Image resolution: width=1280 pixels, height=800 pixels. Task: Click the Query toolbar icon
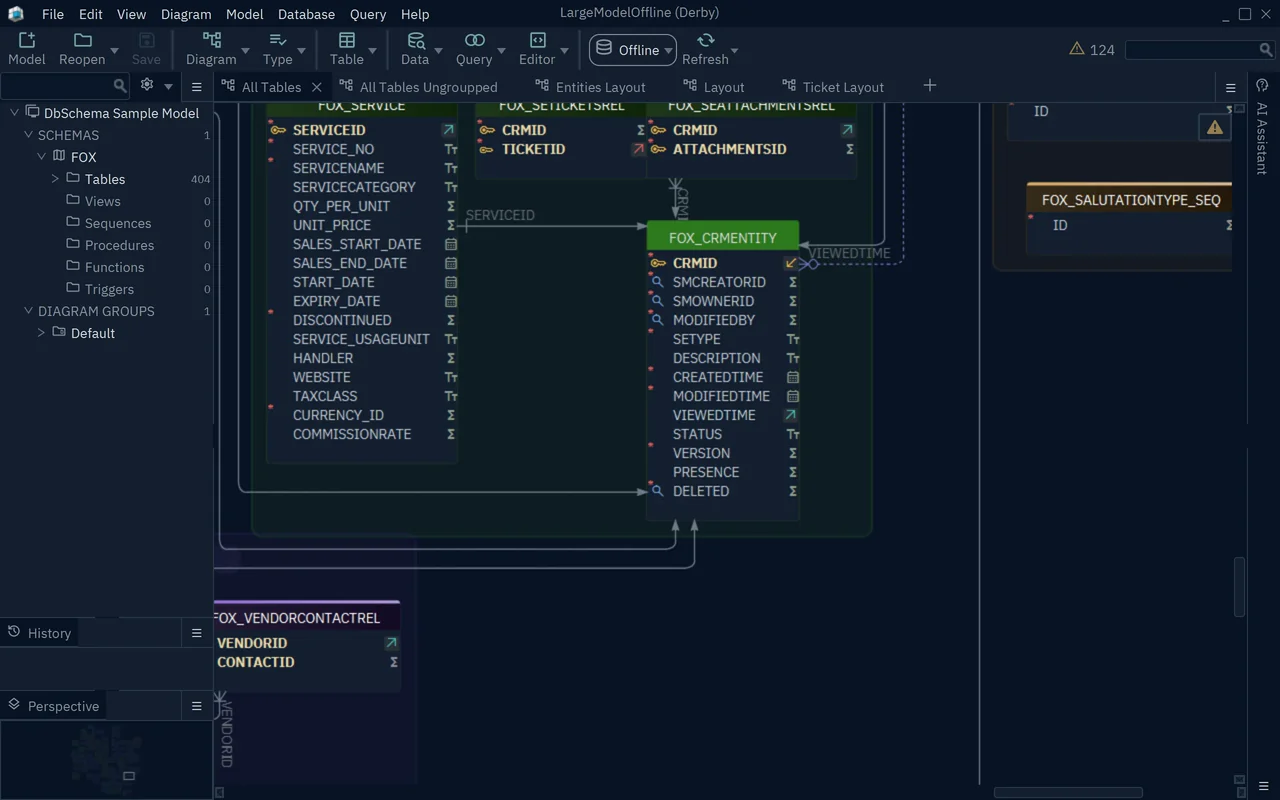click(x=475, y=40)
